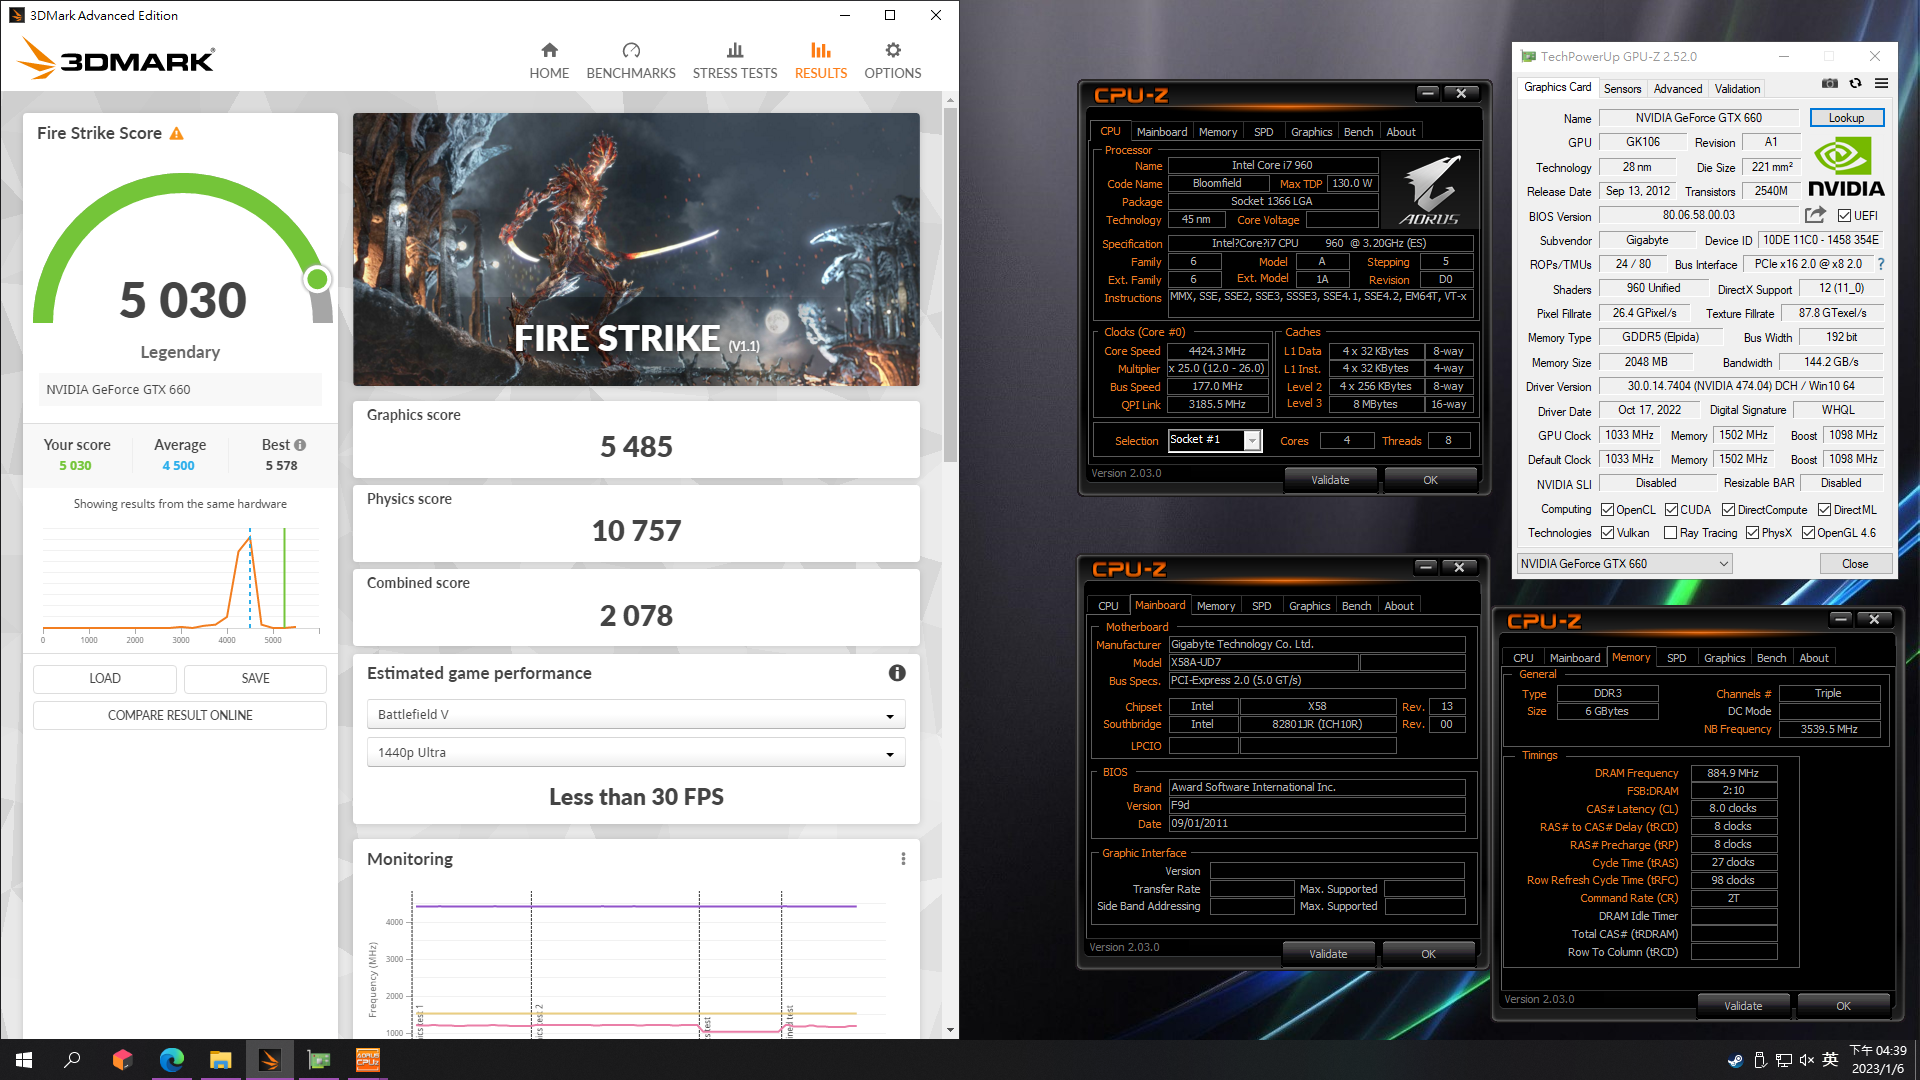The image size is (1920, 1080).
Task: Click the 3DMark logo
Action: coord(116,59)
